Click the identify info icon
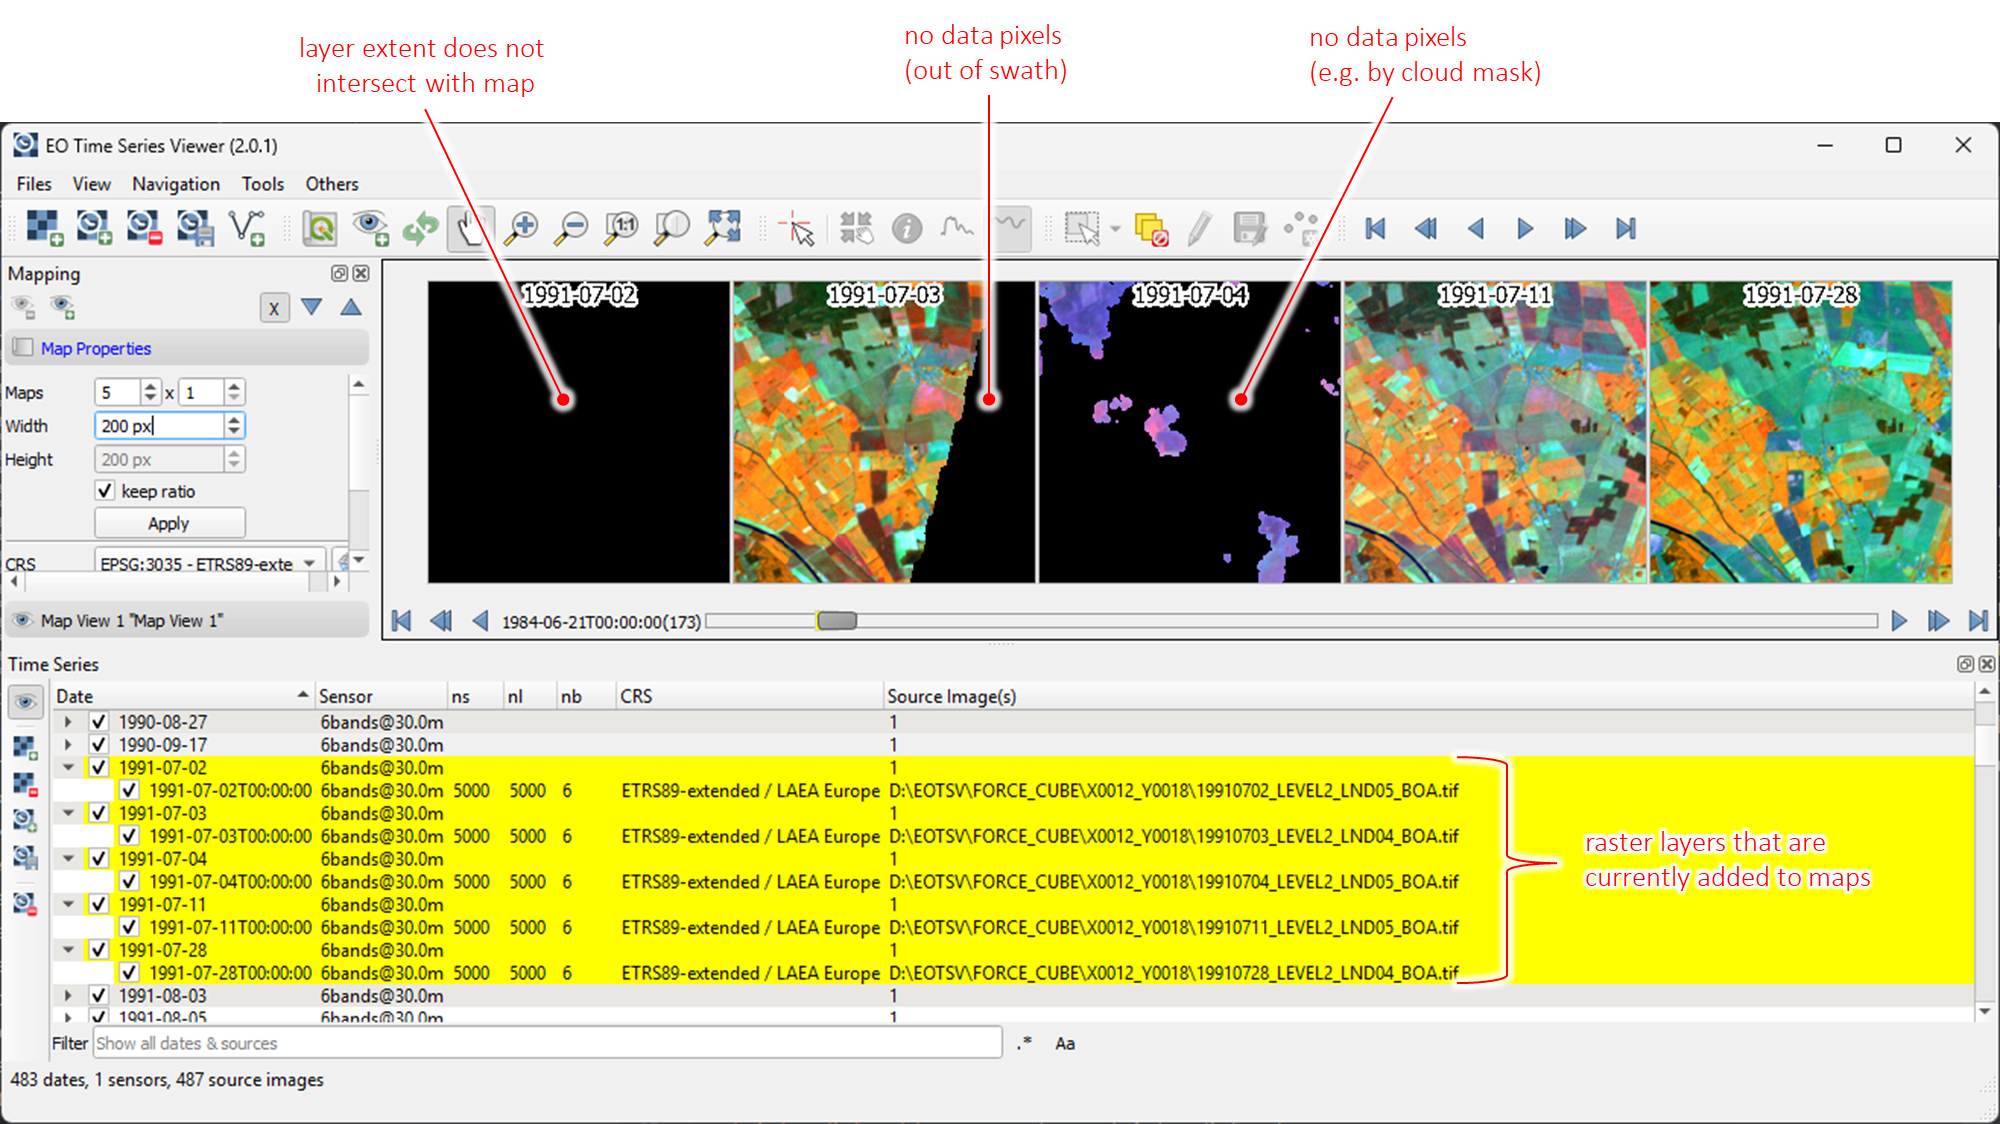The width and height of the screenshot is (2000, 1124). (x=906, y=228)
